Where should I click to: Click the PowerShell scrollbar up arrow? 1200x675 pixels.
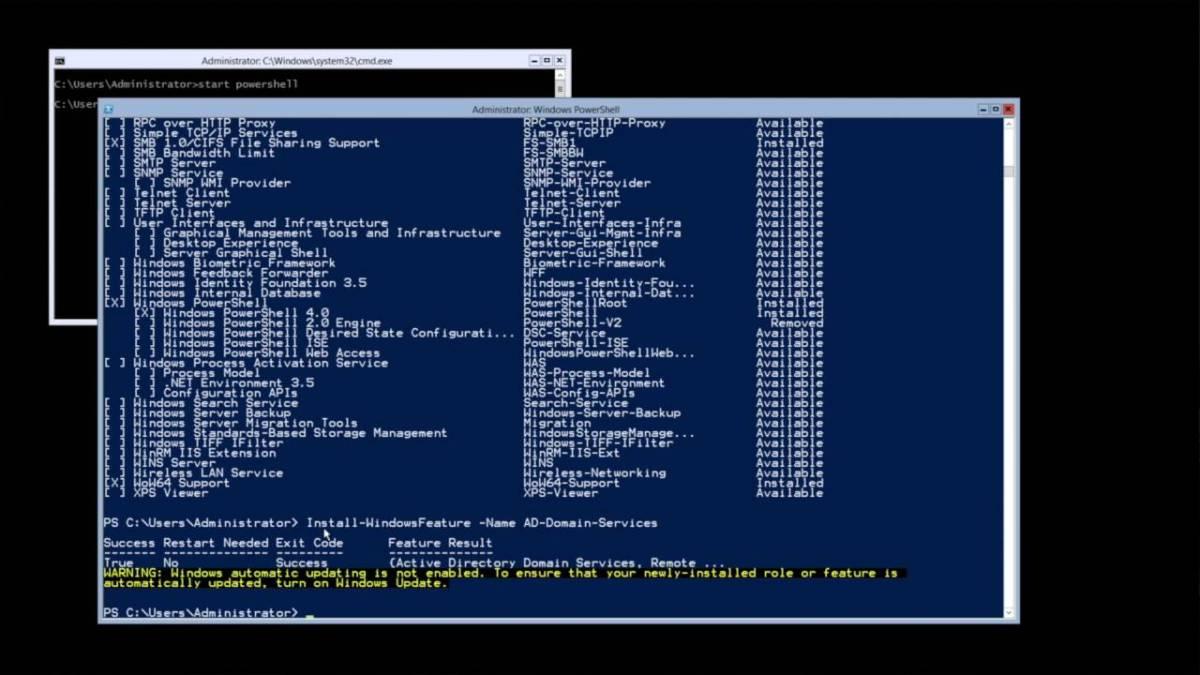click(x=1009, y=124)
